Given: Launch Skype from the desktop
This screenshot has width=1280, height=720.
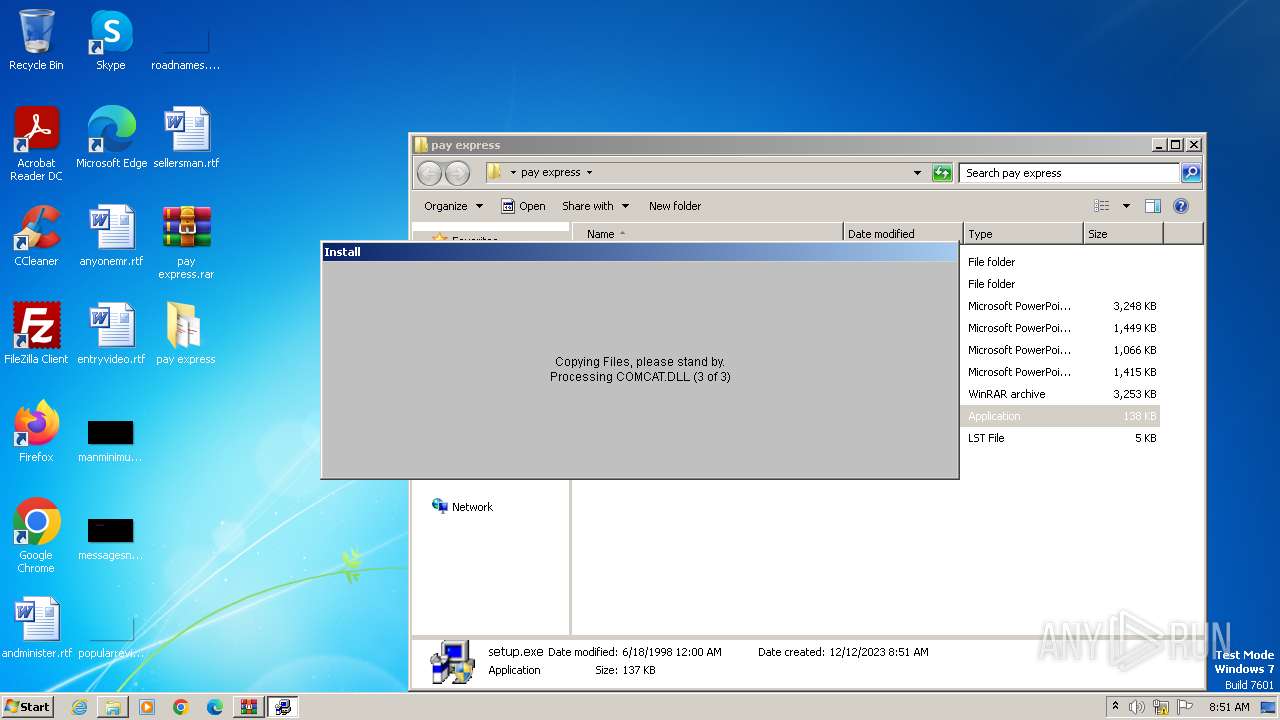Looking at the screenshot, I should tap(110, 40).
